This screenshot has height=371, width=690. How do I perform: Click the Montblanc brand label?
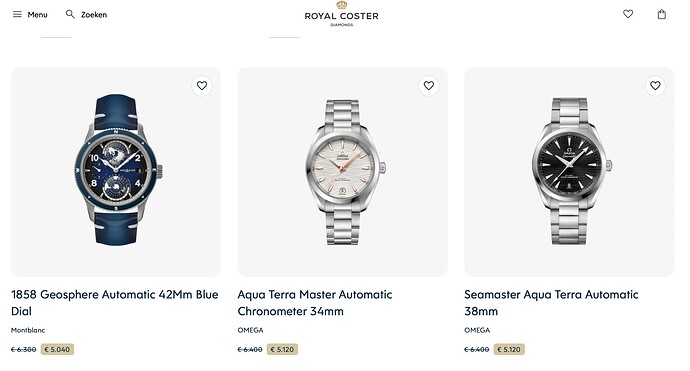coord(28,330)
